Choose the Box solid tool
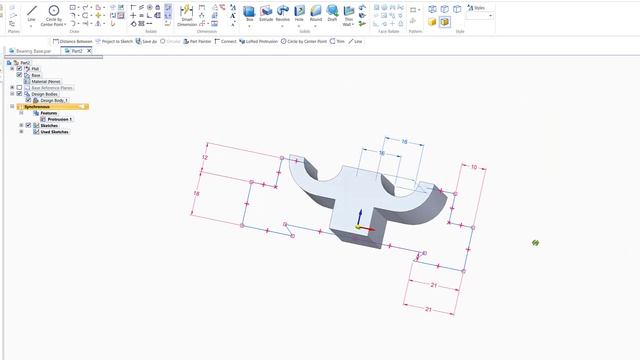This screenshot has width=640, height=360. tap(249, 13)
